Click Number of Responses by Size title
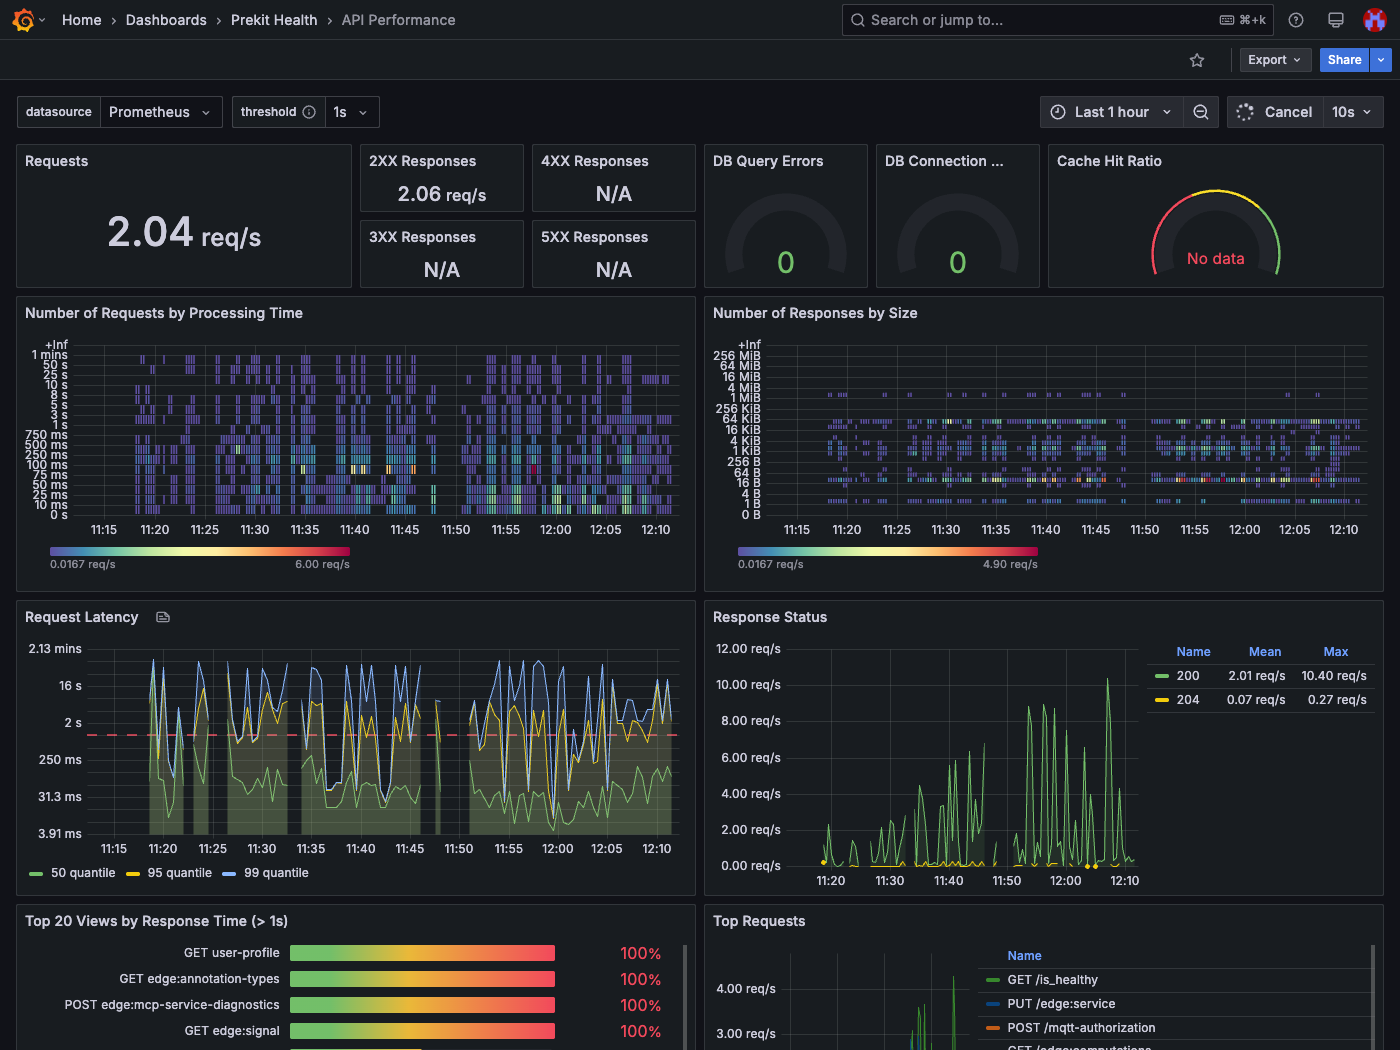Image resolution: width=1400 pixels, height=1050 pixels. pyautogui.click(x=815, y=313)
